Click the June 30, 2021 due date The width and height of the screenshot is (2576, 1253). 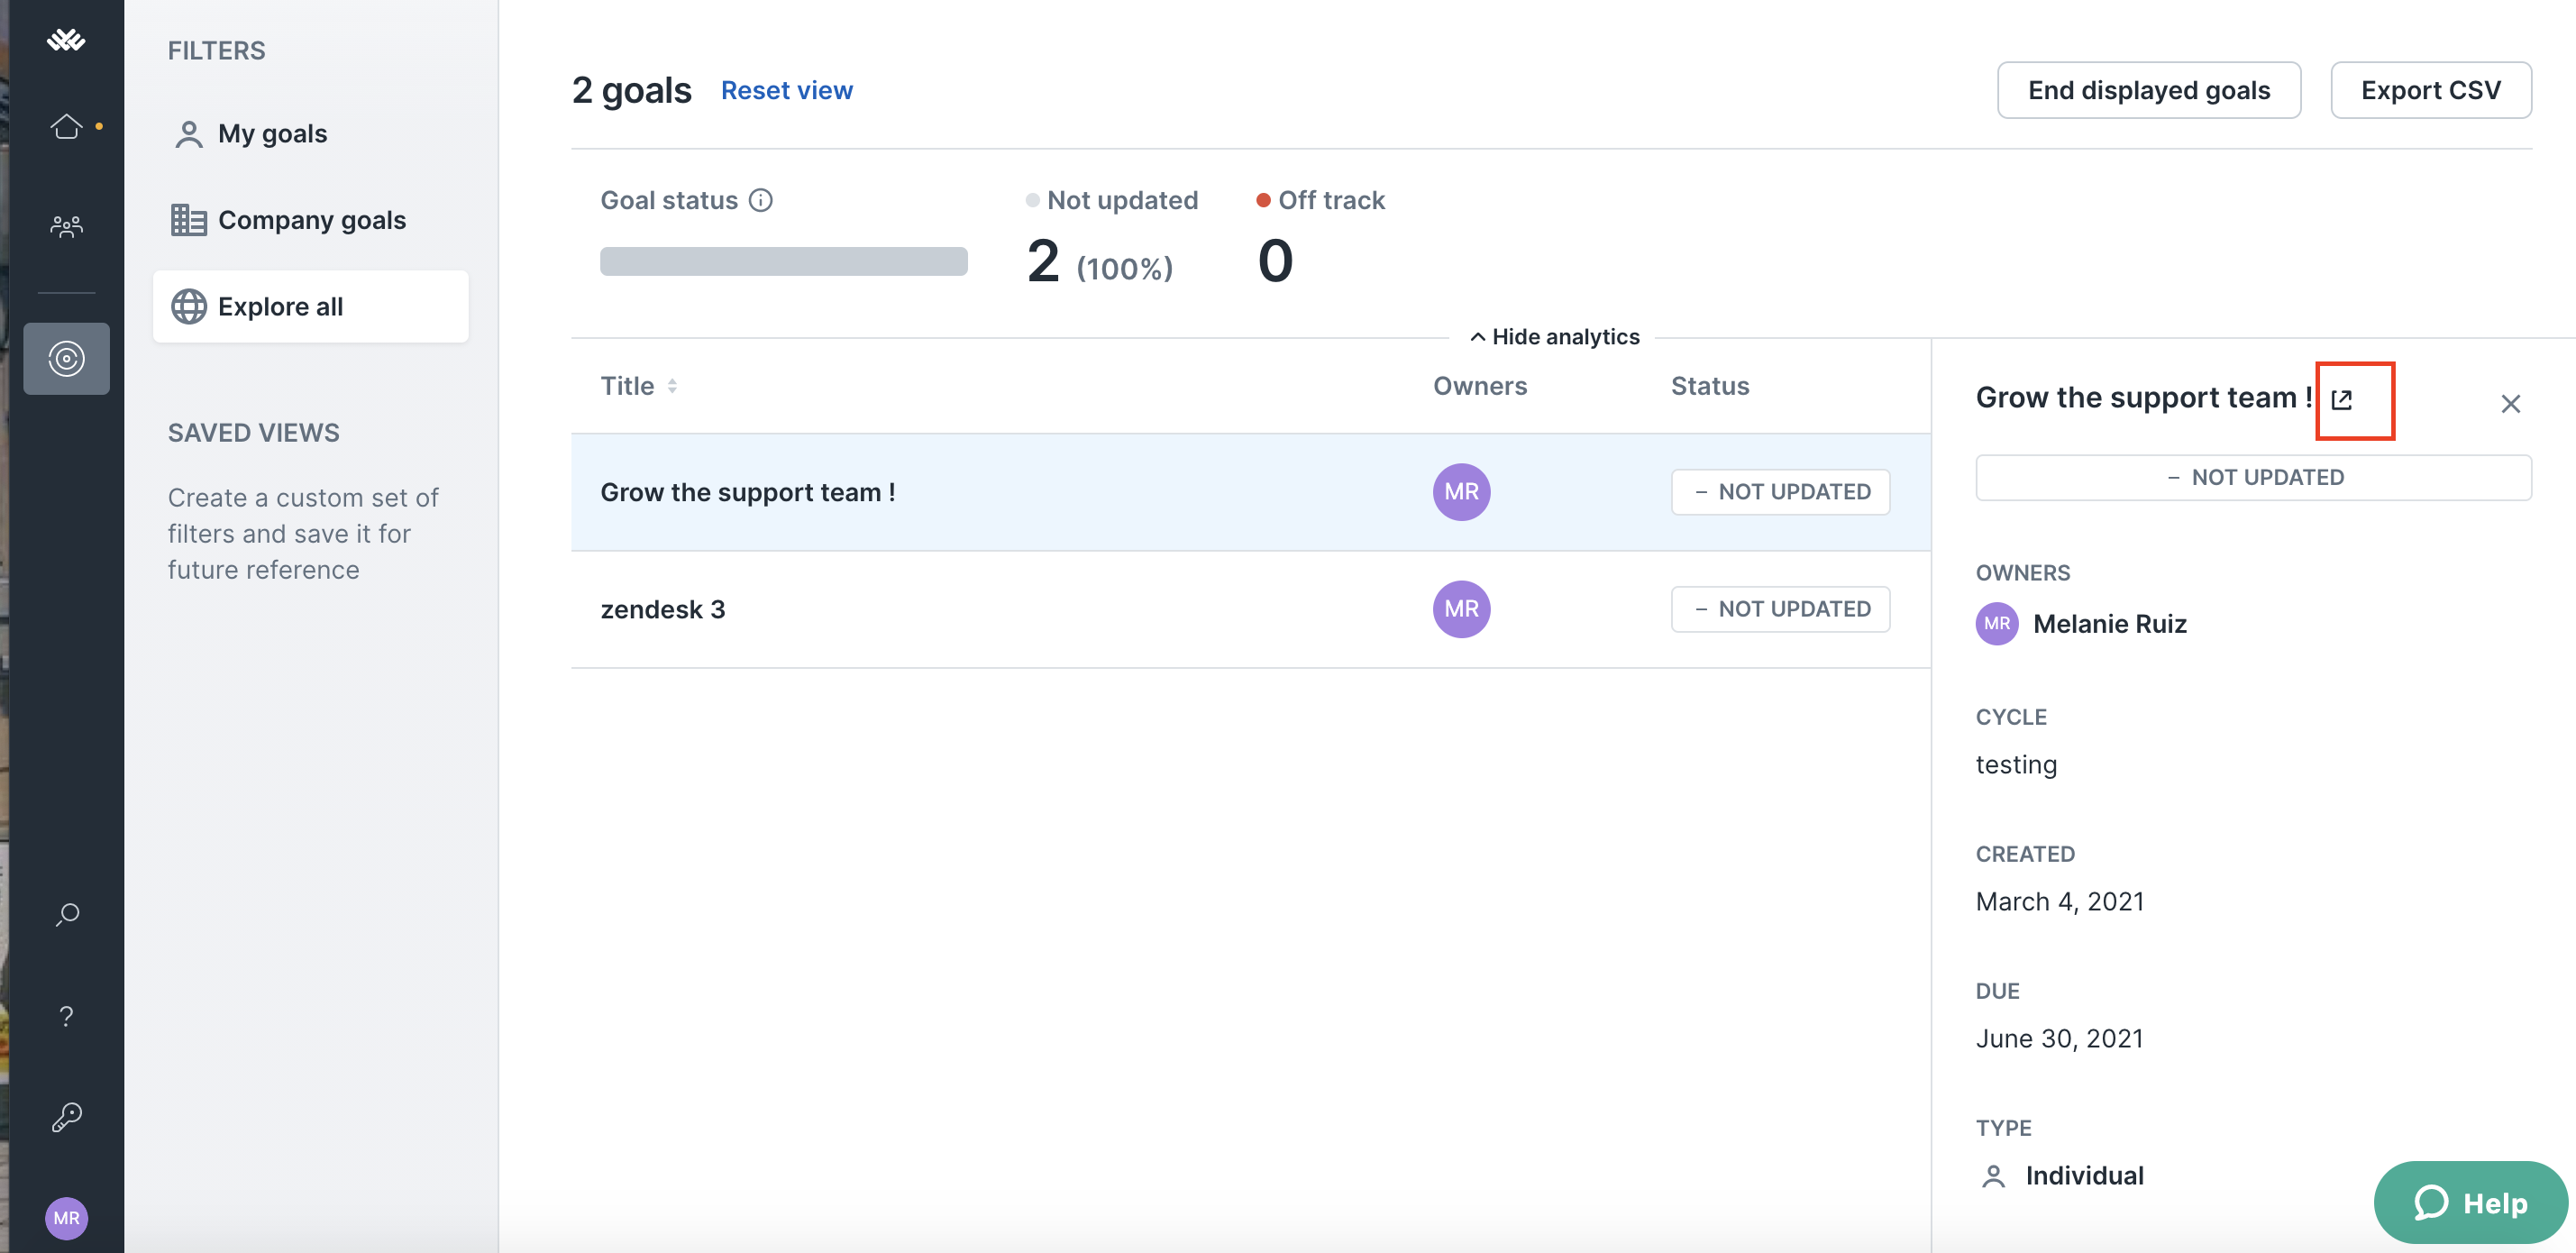coord(2059,1039)
